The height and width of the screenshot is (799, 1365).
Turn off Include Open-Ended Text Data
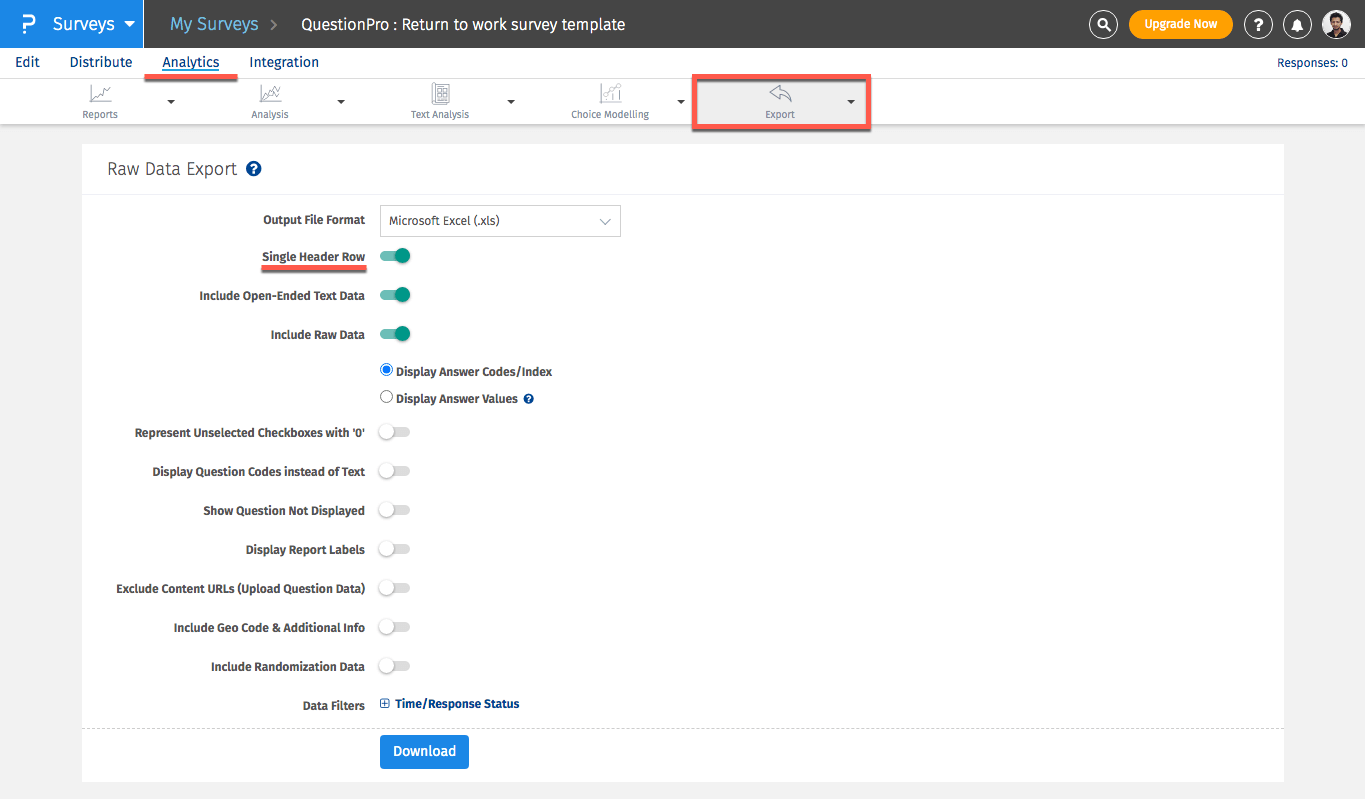[x=395, y=295]
